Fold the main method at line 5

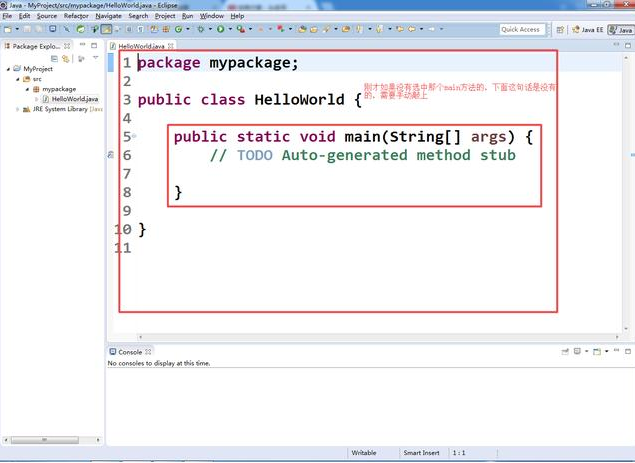[x=134, y=136]
